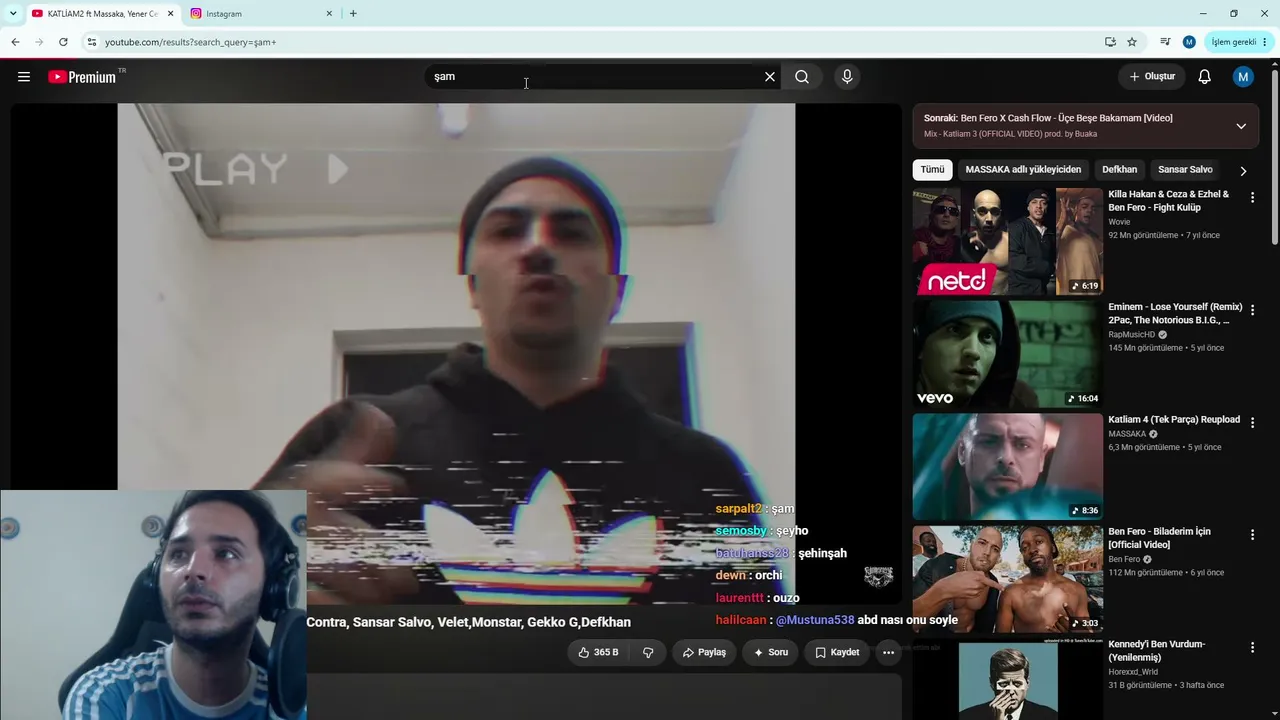Click the install/cast icon in address bar
Screen dimensions: 1280x720
tap(1110, 42)
